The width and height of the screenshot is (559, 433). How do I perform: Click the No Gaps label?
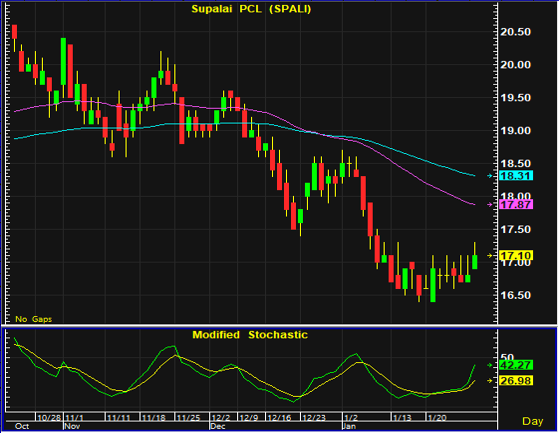tap(34, 319)
